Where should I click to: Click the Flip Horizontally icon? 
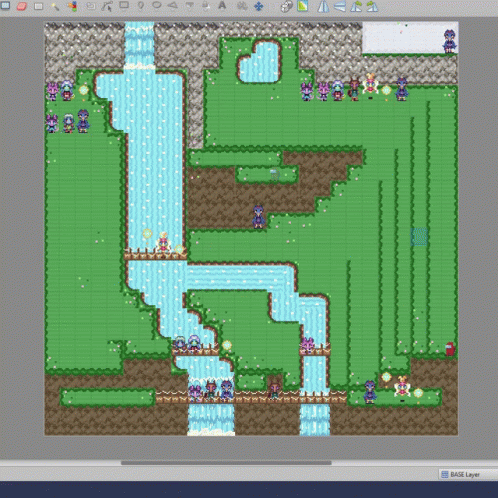click(323, 6)
